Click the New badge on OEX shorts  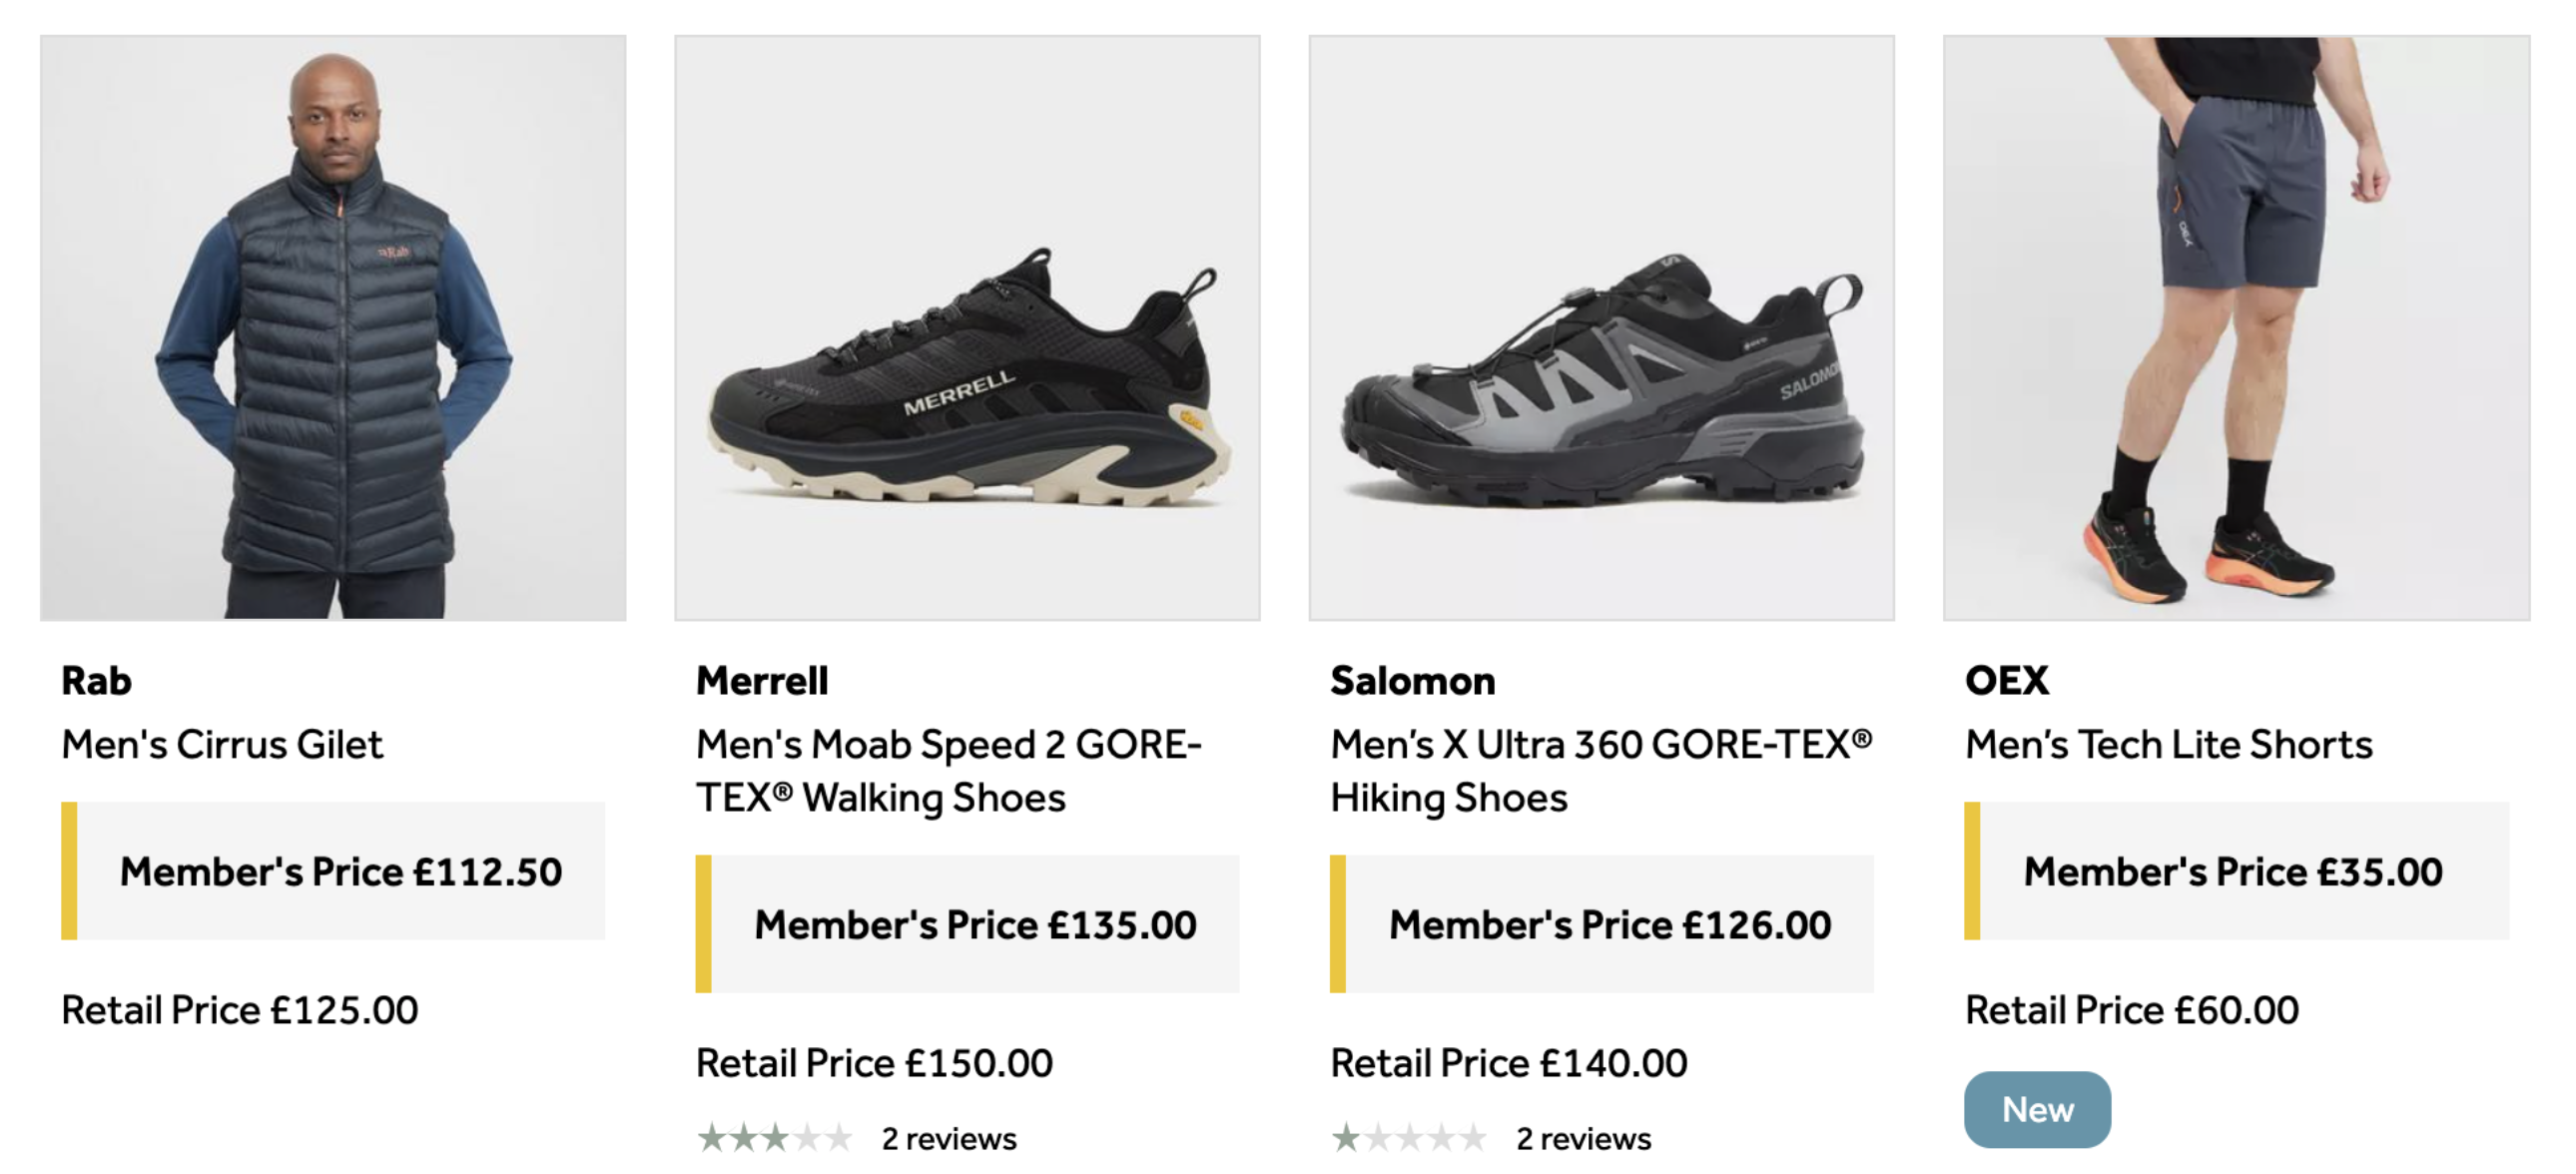click(x=2037, y=1109)
